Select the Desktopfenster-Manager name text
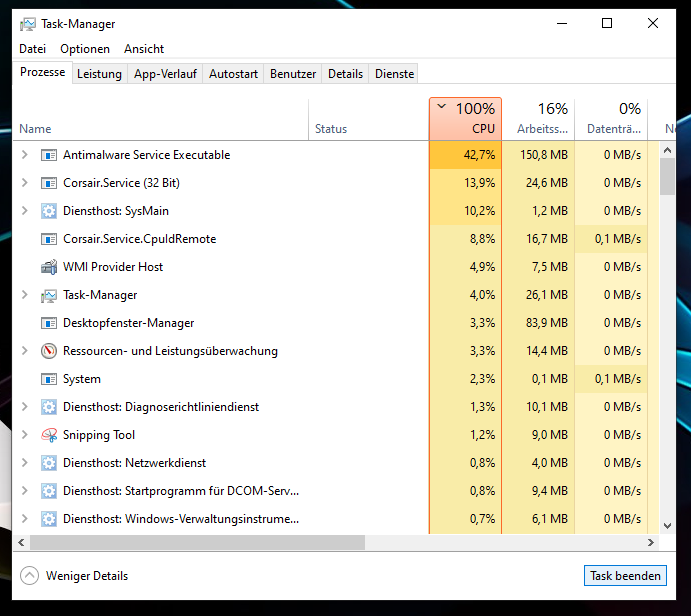 tap(128, 323)
